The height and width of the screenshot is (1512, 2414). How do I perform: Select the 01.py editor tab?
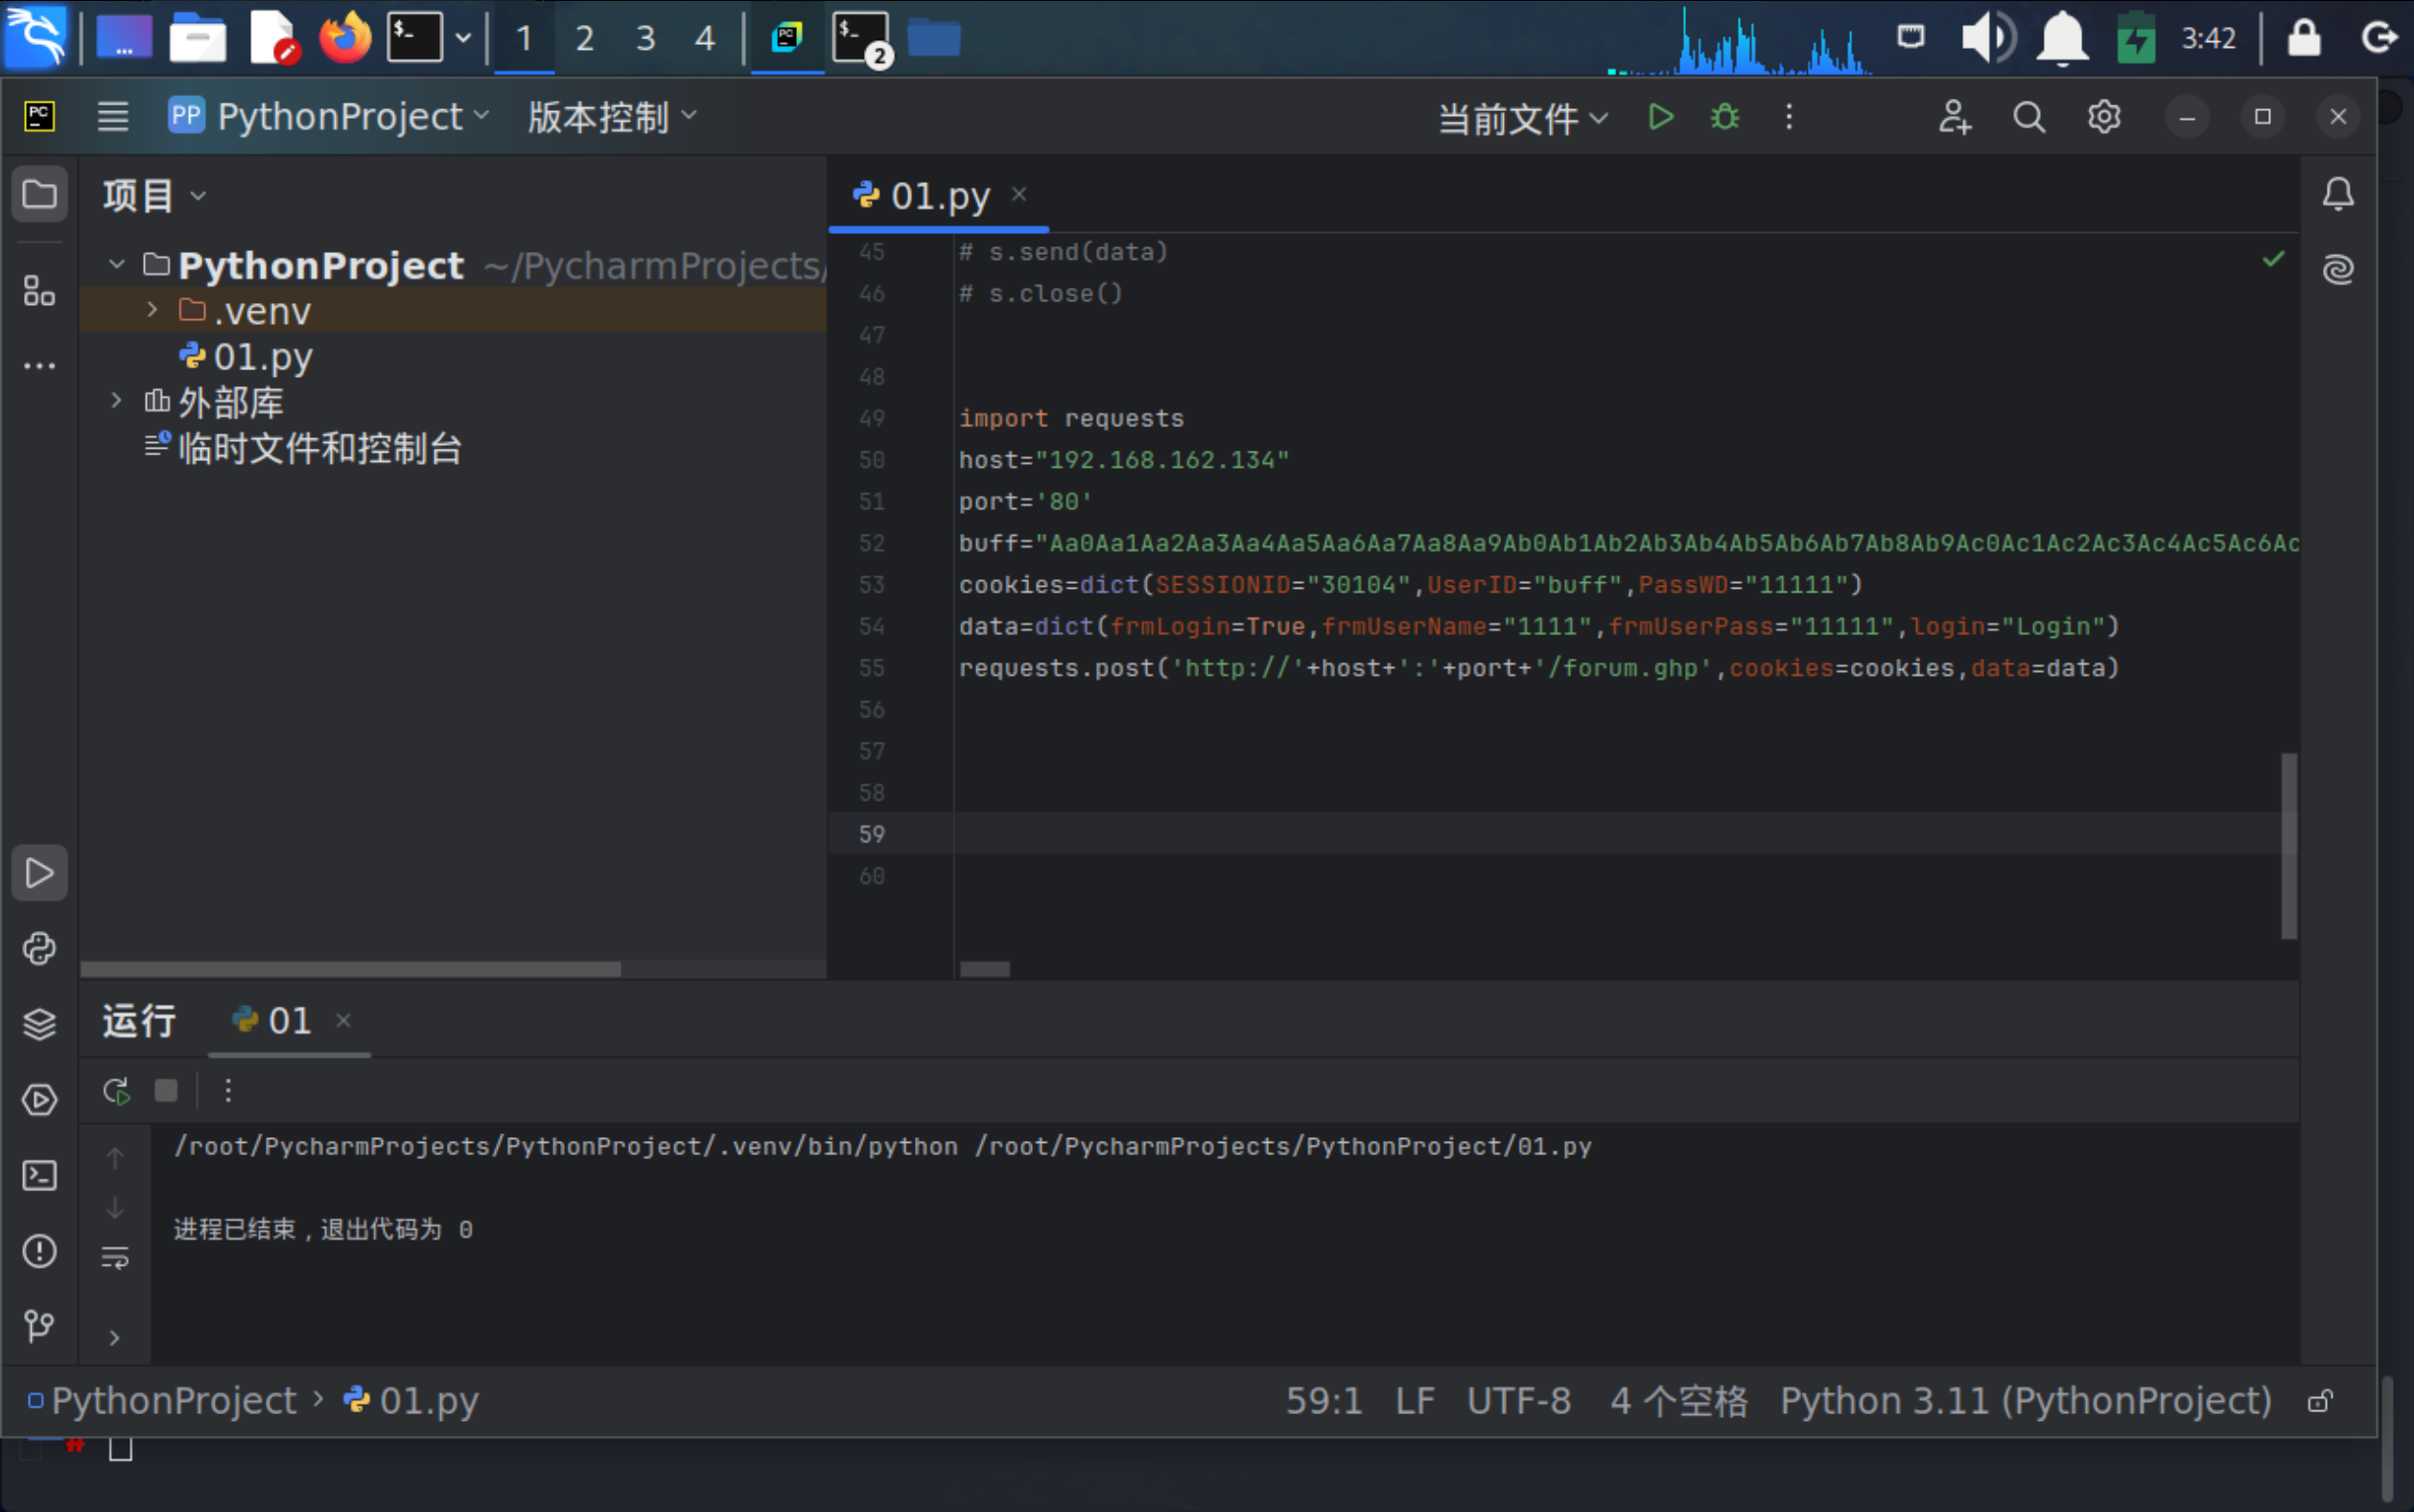pyautogui.click(x=938, y=196)
